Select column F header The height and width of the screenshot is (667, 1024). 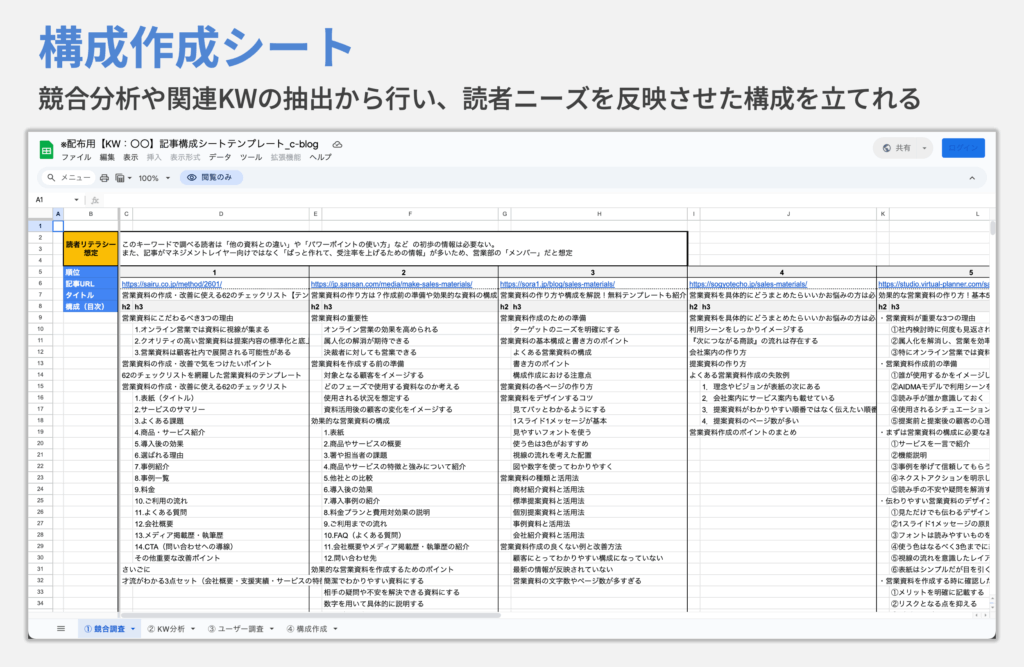coord(410,214)
